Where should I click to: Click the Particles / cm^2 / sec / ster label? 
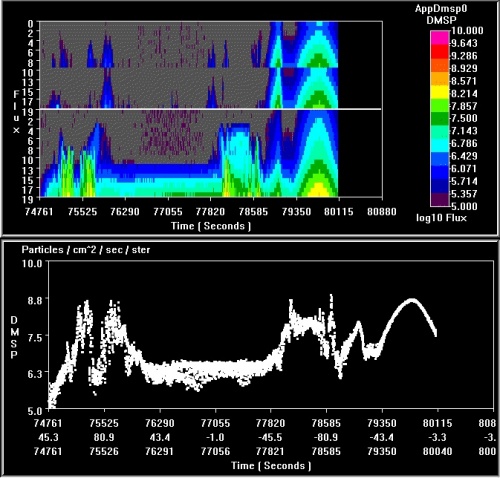tap(86, 250)
